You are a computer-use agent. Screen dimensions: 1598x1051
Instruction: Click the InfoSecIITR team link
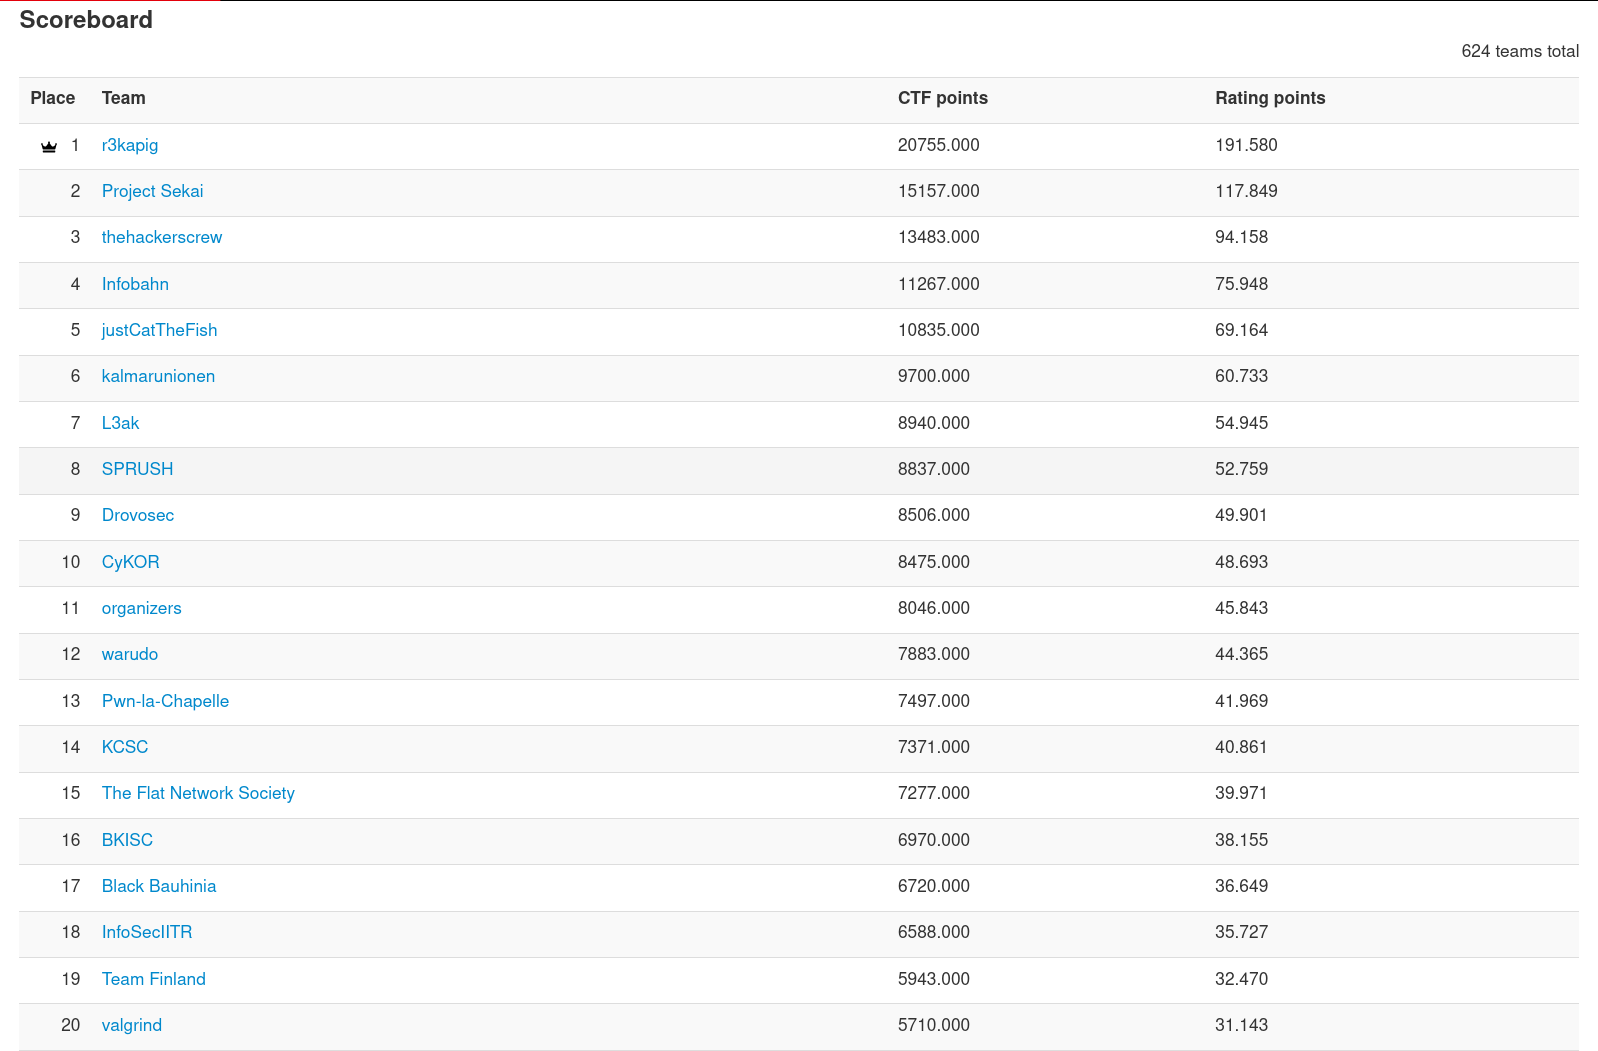click(x=147, y=932)
